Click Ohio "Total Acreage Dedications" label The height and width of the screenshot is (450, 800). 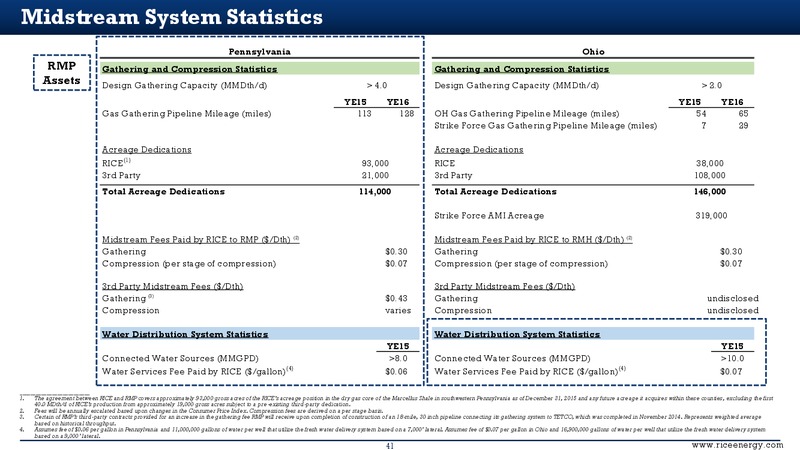click(x=495, y=191)
